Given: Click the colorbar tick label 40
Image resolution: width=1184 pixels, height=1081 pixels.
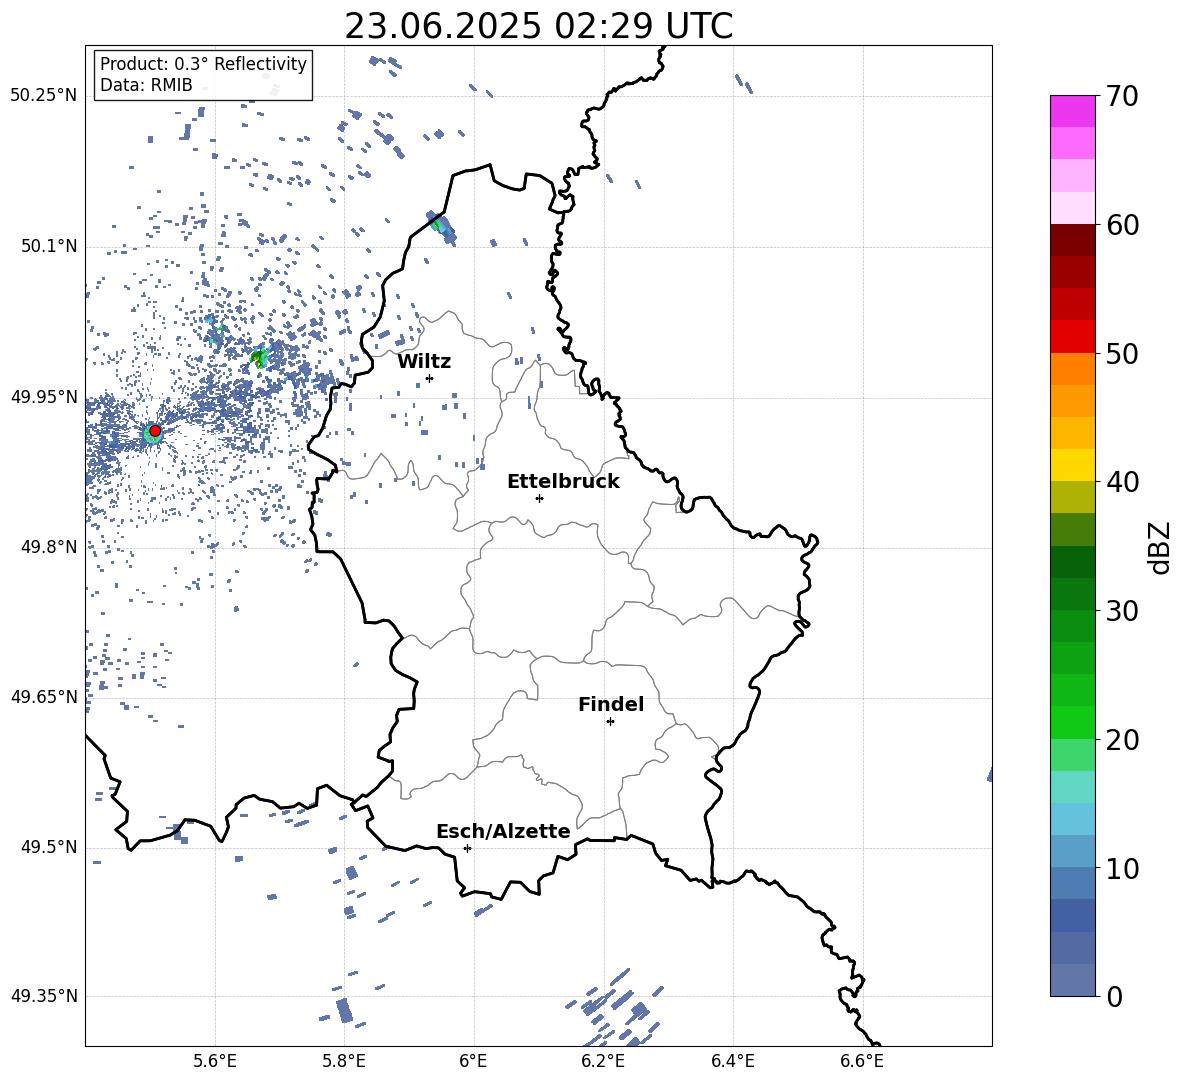Looking at the screenshot, I should pos(1122,482).
